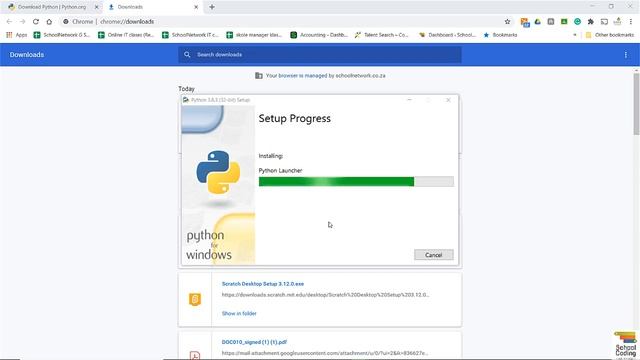The image size is (640, 360).
Task: Click the green setup progress bar
Action: coord(356,181)
